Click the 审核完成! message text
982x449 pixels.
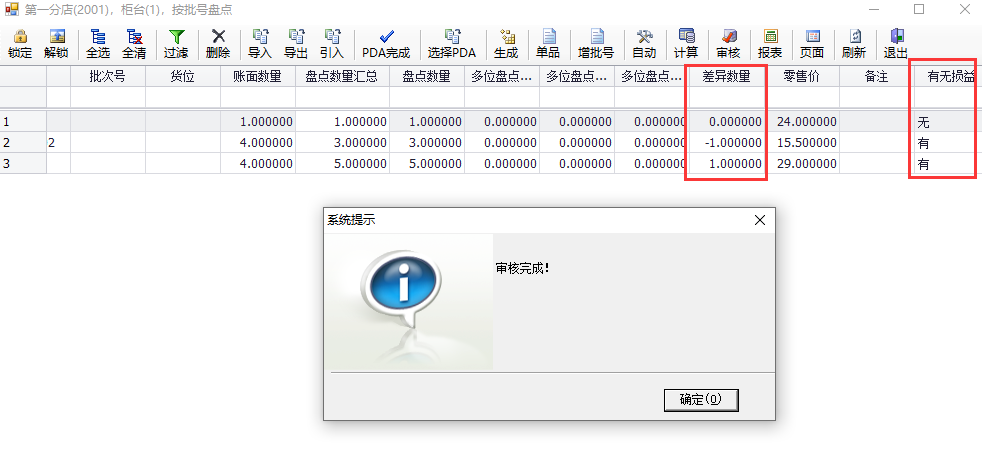pyautogui.click(x=522, y=268)
